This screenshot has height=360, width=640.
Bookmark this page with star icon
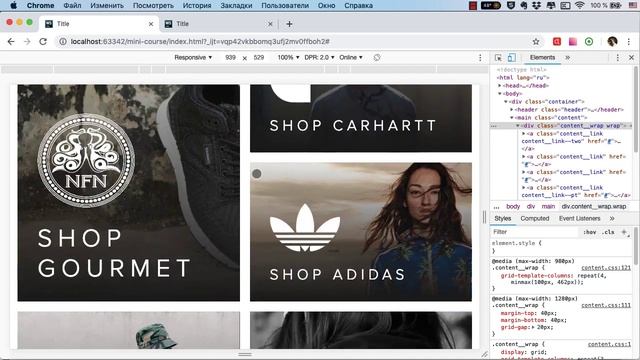[x=536, y=42]
